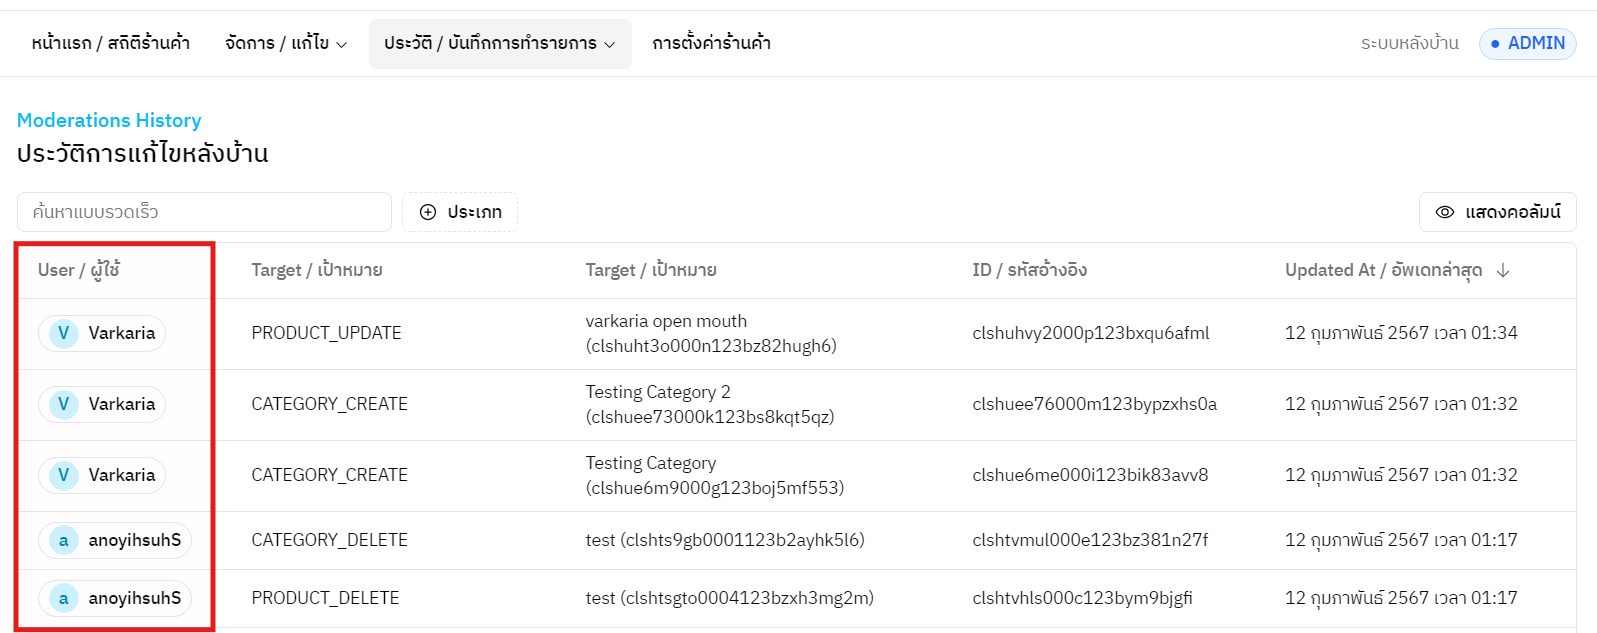The image size is (1597, 633).
Task: Click the third Varkaria user chip
Action: click(102, 475)
